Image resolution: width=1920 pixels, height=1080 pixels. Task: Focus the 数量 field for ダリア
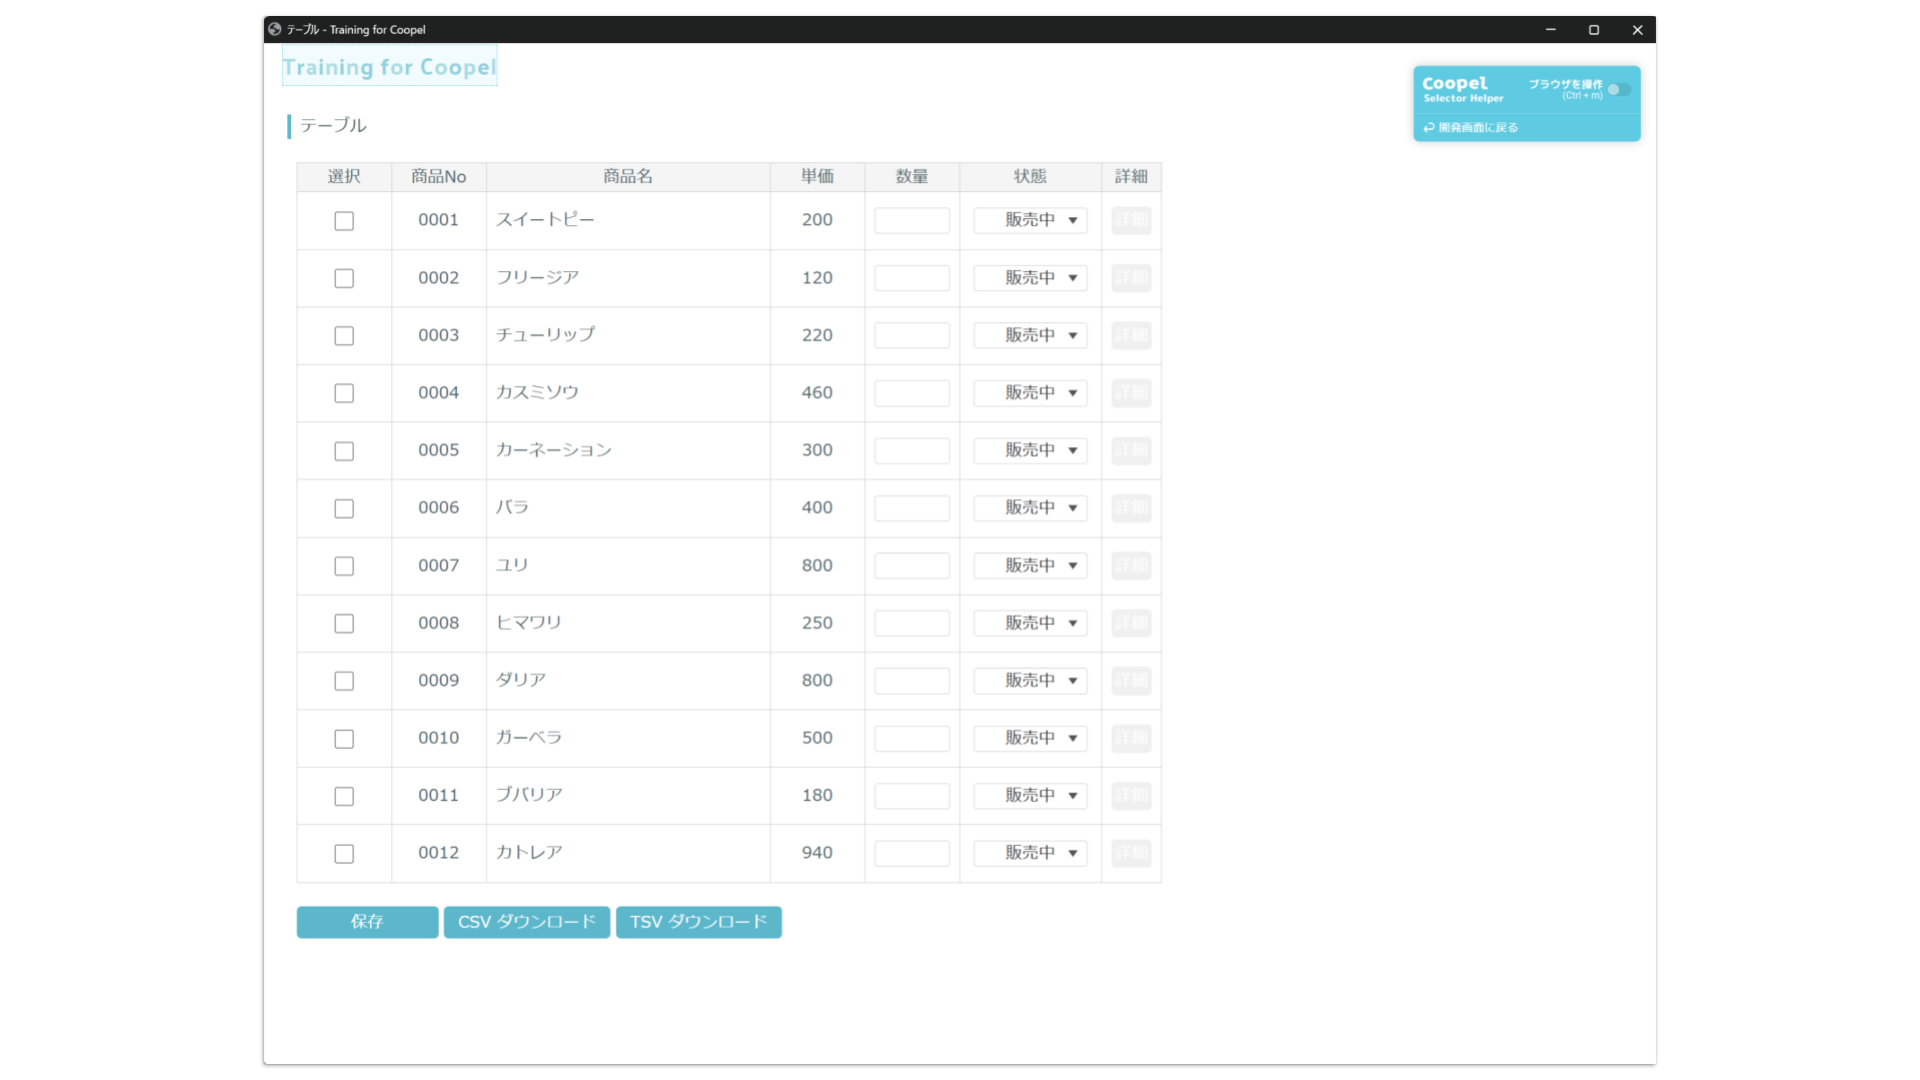912,680
